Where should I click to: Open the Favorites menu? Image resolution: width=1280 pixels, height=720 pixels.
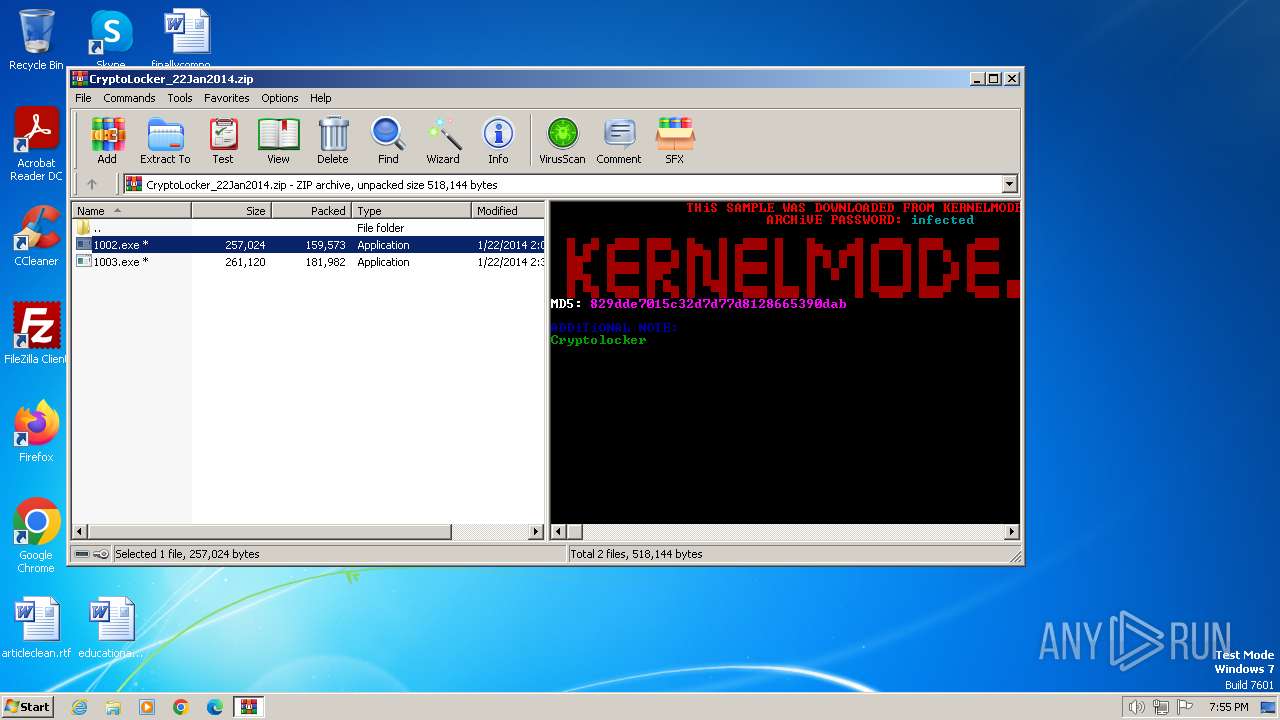coord(227,98)
